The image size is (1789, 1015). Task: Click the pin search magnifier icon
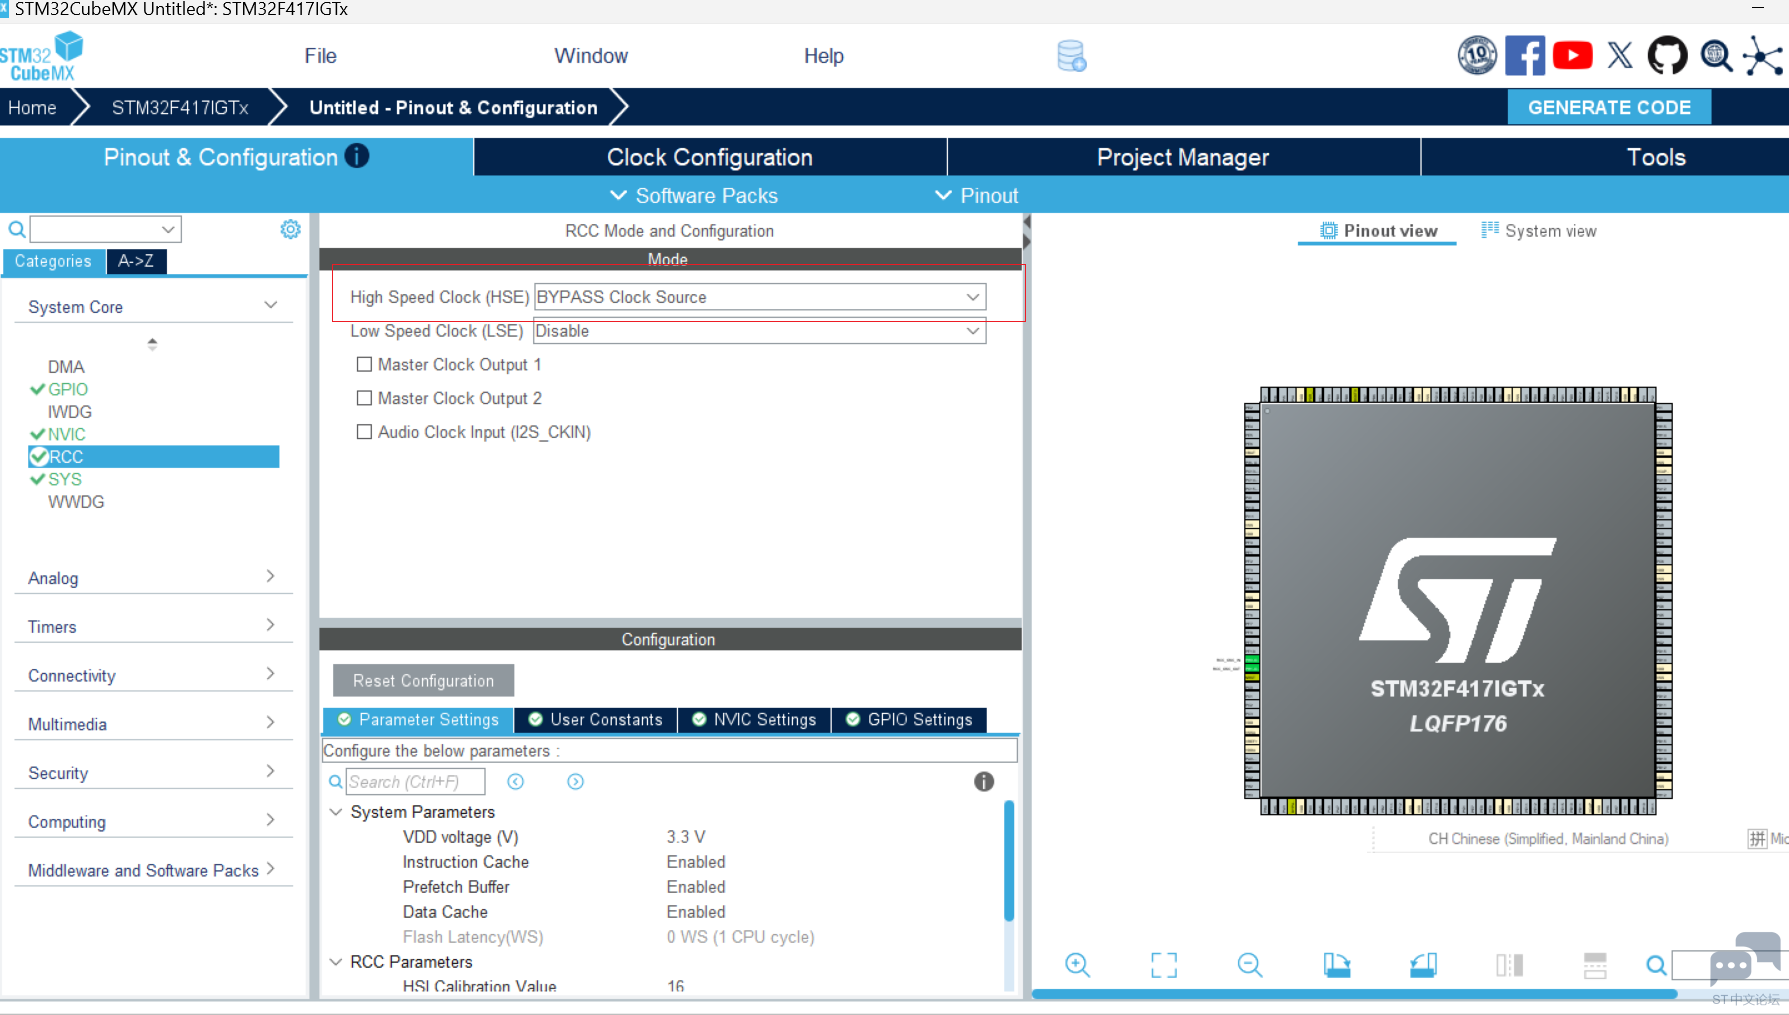[x=1657, y=965]
